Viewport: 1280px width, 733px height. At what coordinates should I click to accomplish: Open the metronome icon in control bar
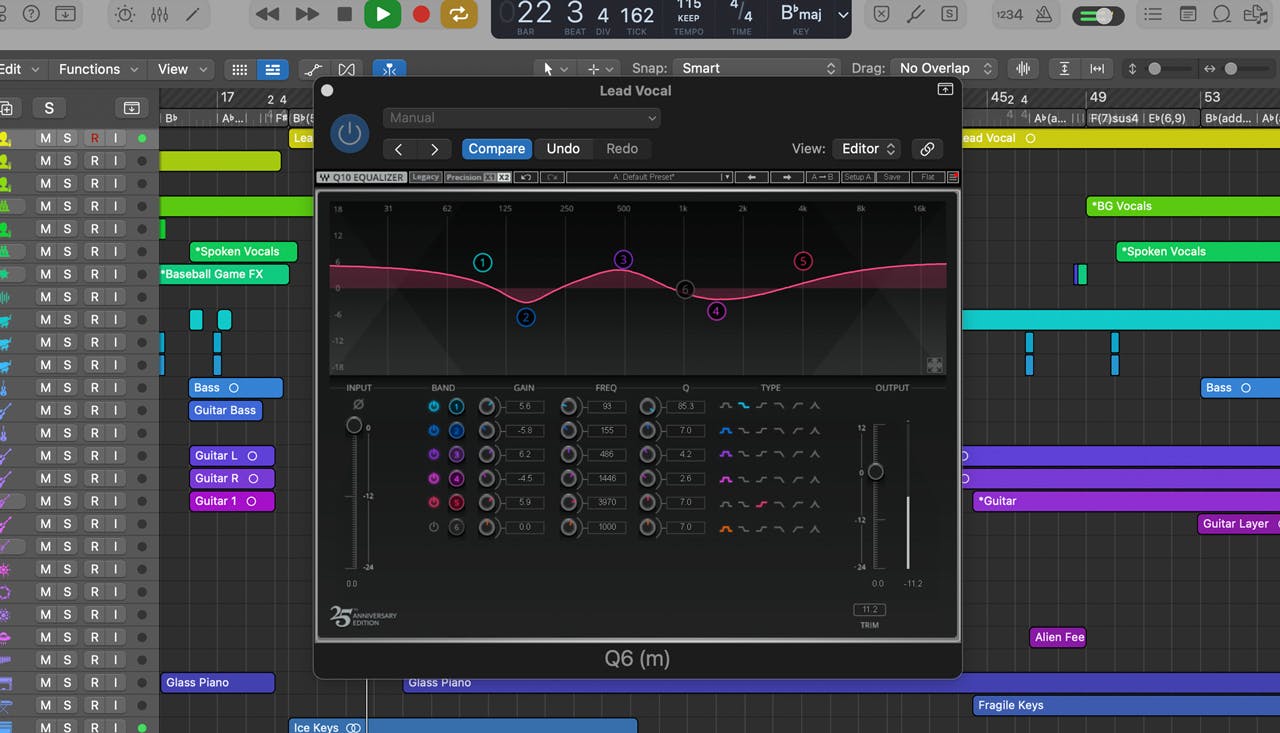point(1043,14)
